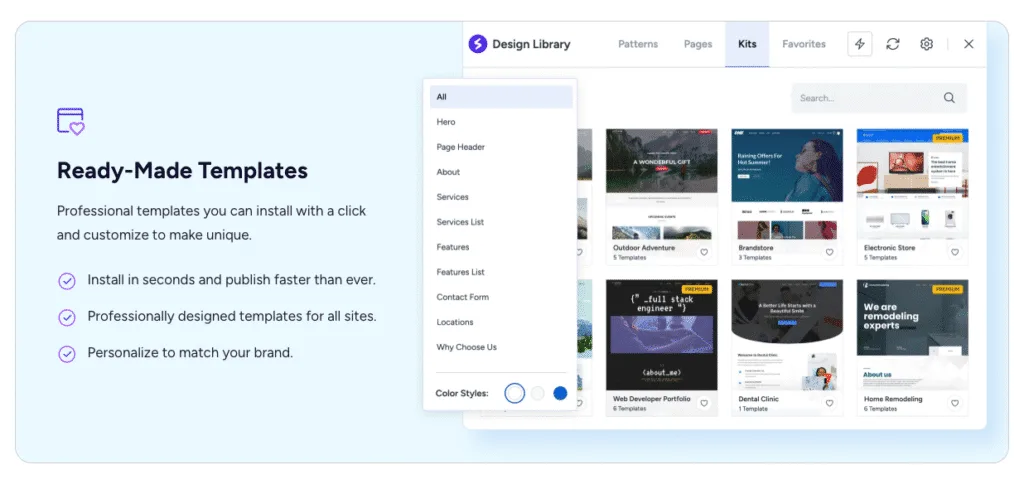Image resolution: width=1024 pixels, height=494 pixels.
Task: Click the Color Styles label
Action: click(x=462, y=393)
